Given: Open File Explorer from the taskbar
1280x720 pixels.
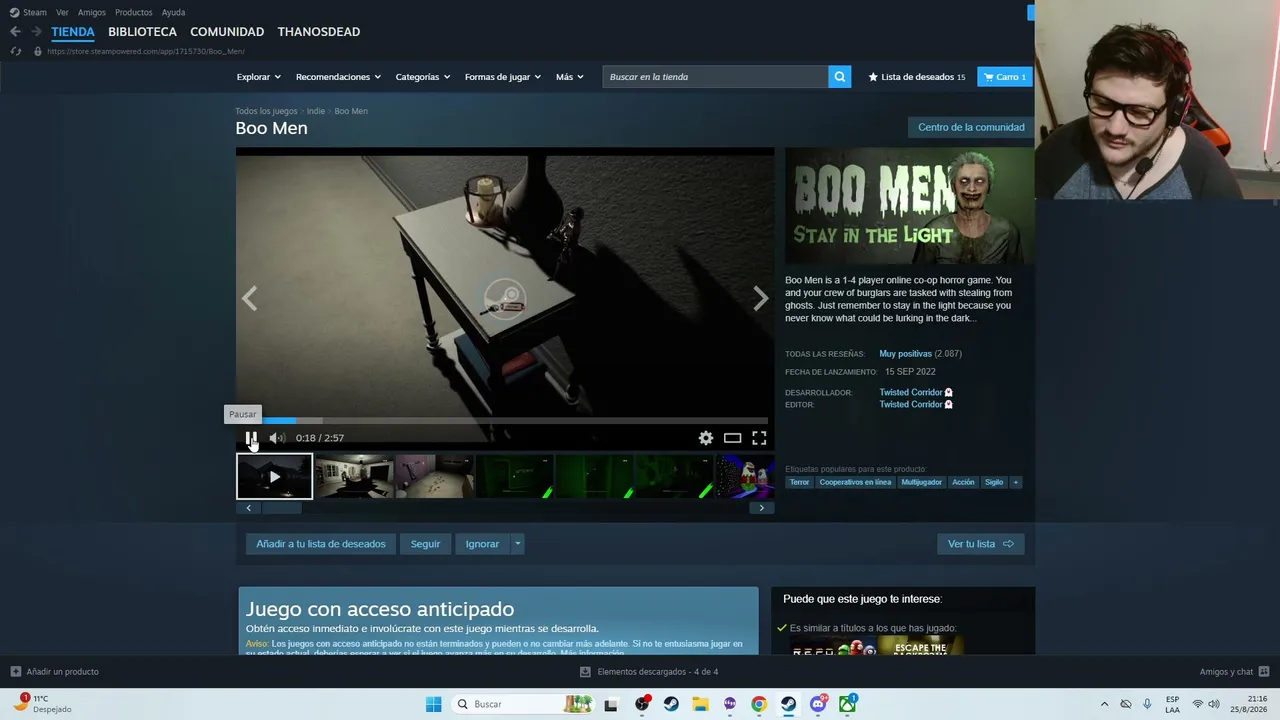Looking at the screenshot, I should point(700,704).
